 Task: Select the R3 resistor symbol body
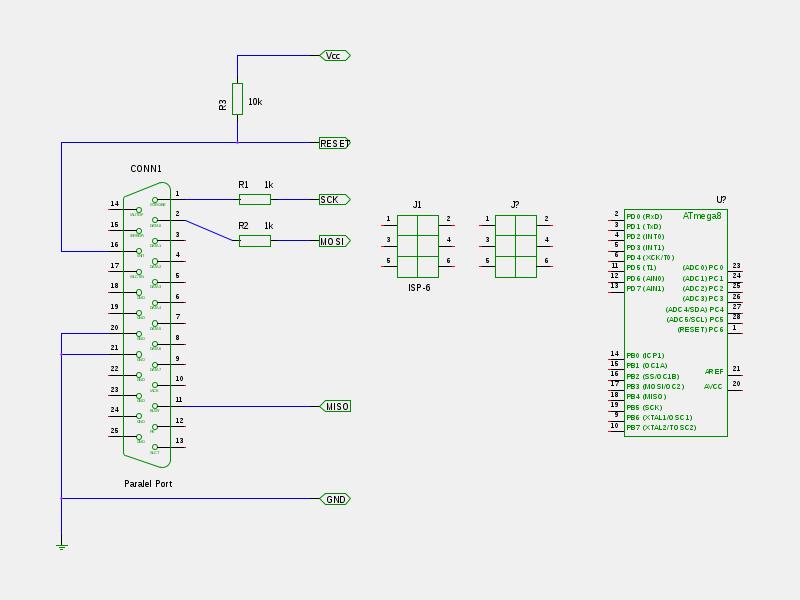[237, 99]
